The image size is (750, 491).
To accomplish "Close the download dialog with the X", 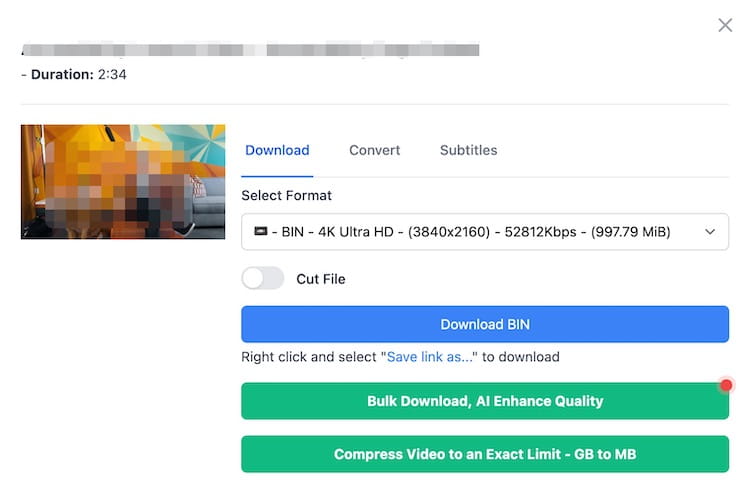I will (x=725, y=25).
